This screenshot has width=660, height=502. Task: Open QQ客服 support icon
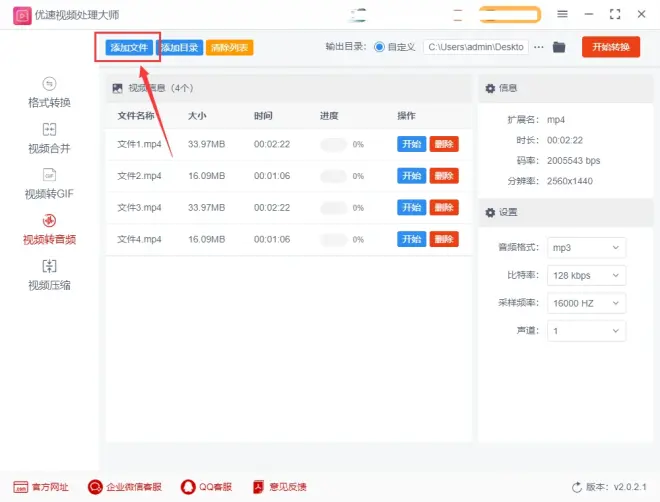pyautogui.click(x=188, y=487)
